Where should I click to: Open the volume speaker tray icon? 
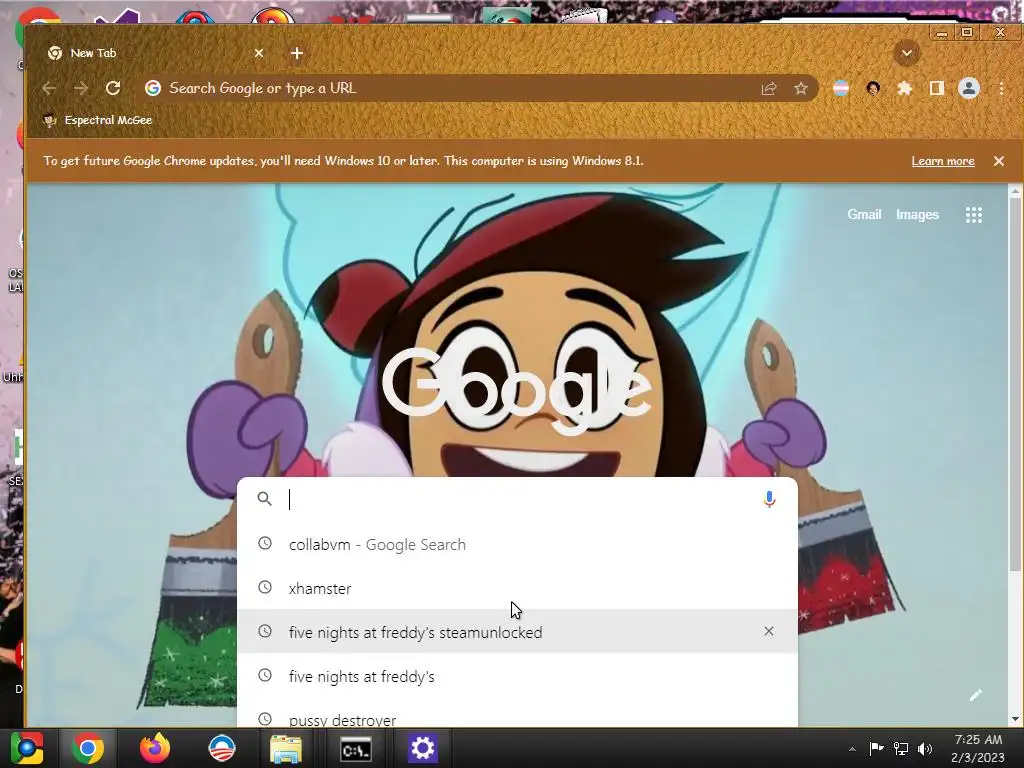(925, 748)
